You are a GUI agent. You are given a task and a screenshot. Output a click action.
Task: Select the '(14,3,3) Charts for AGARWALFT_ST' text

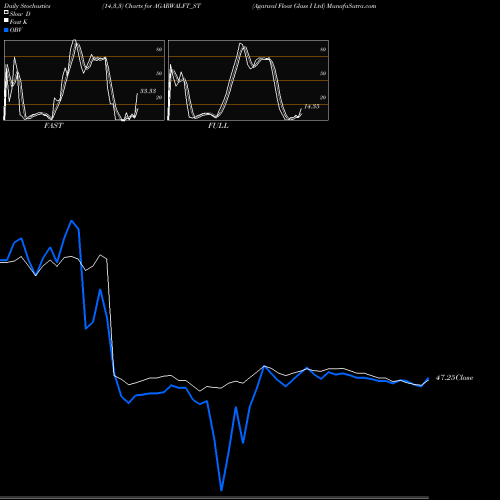point(151,6)
